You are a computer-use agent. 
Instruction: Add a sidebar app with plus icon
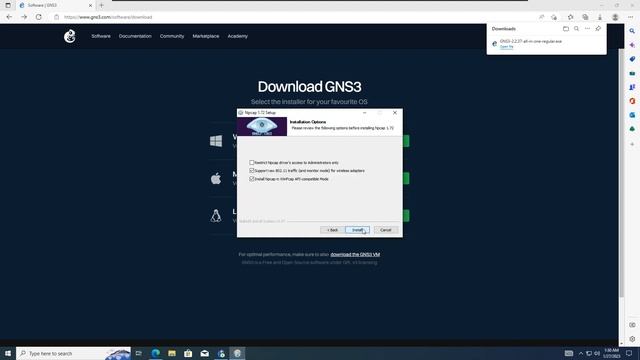[x=632, y=144]
